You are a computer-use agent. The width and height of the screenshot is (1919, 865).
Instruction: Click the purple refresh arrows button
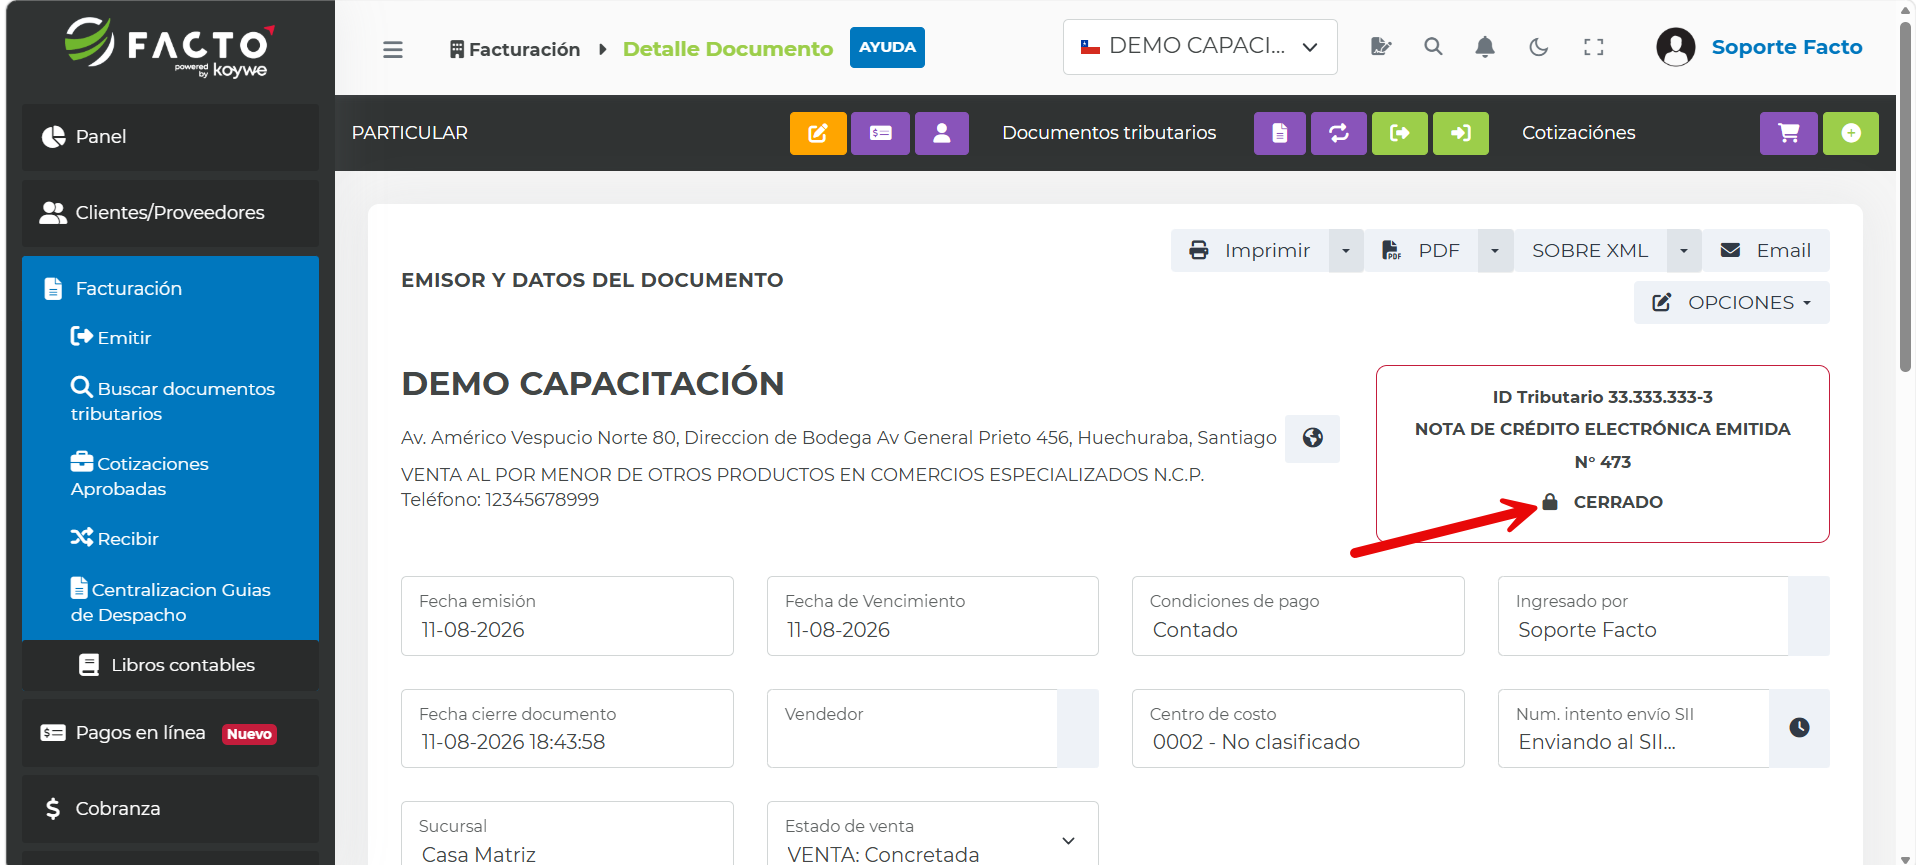click(x=1338, y=133)
